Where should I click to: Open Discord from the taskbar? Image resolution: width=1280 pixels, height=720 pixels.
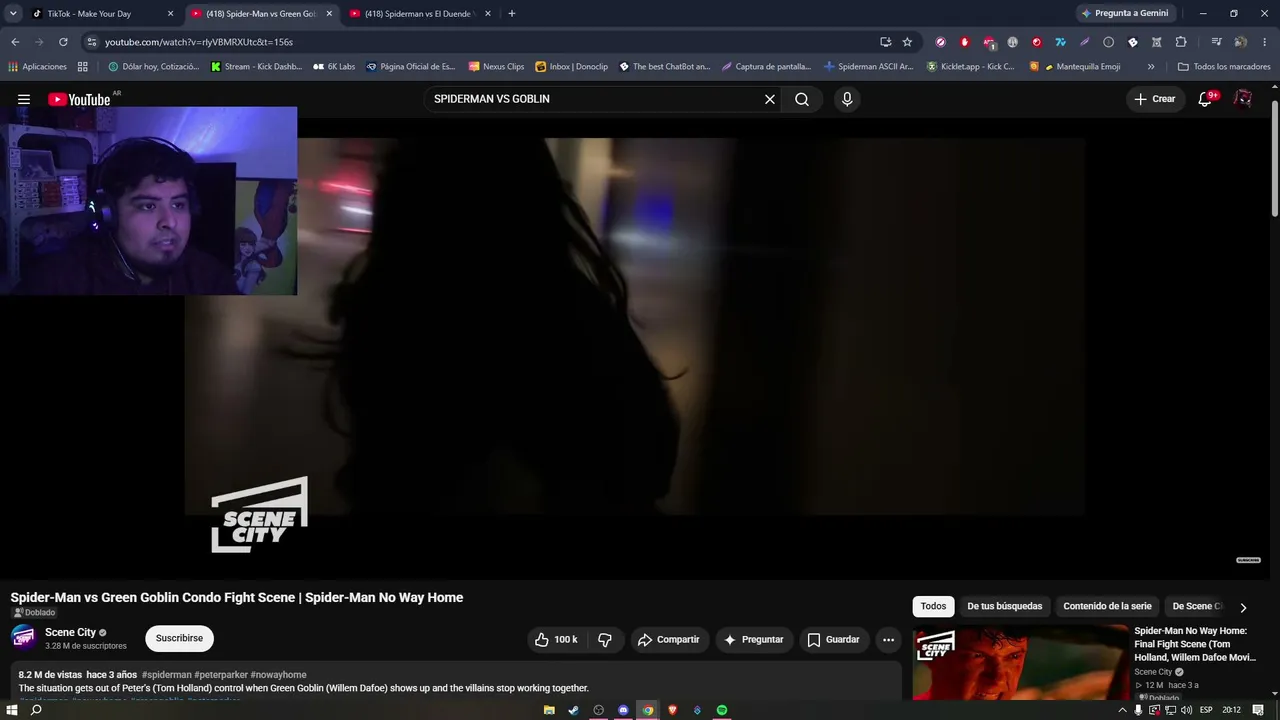point(623,710)
